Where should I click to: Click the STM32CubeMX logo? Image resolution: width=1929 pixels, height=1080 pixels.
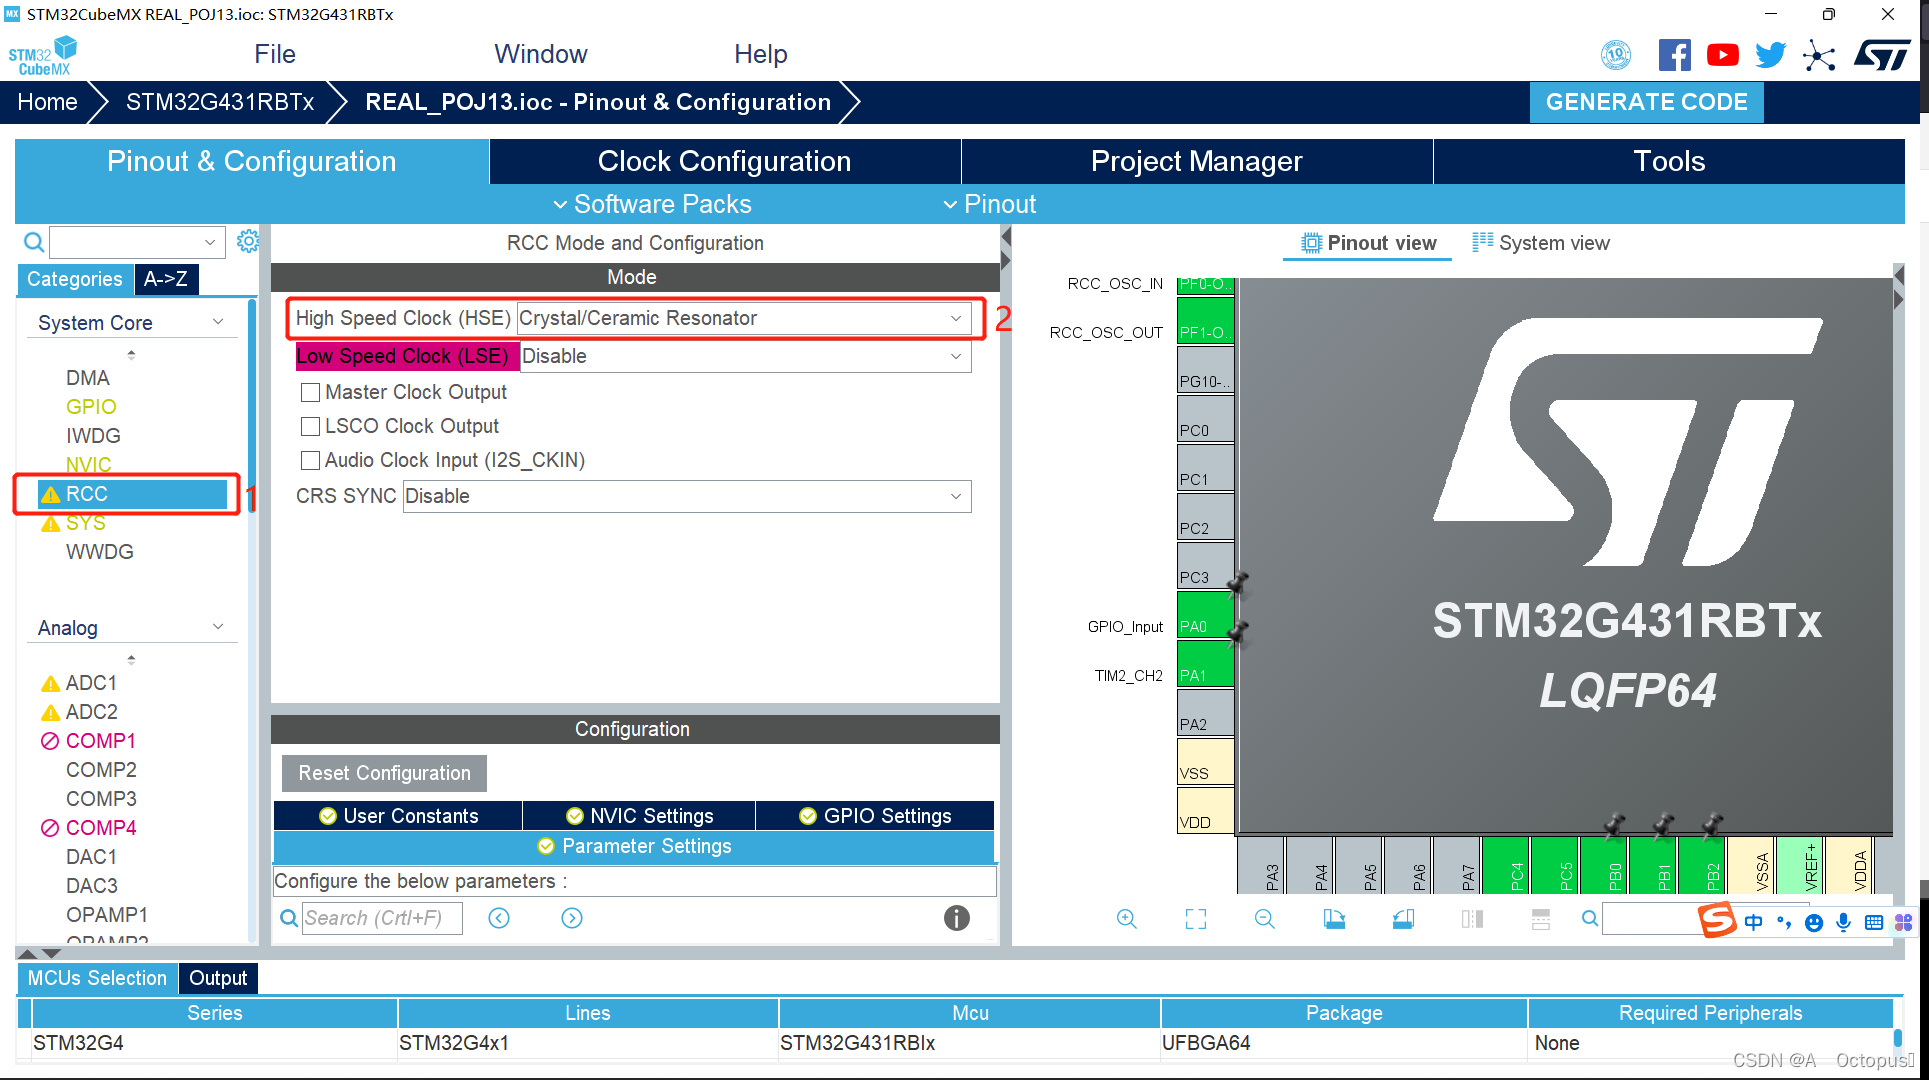point(43,55)
